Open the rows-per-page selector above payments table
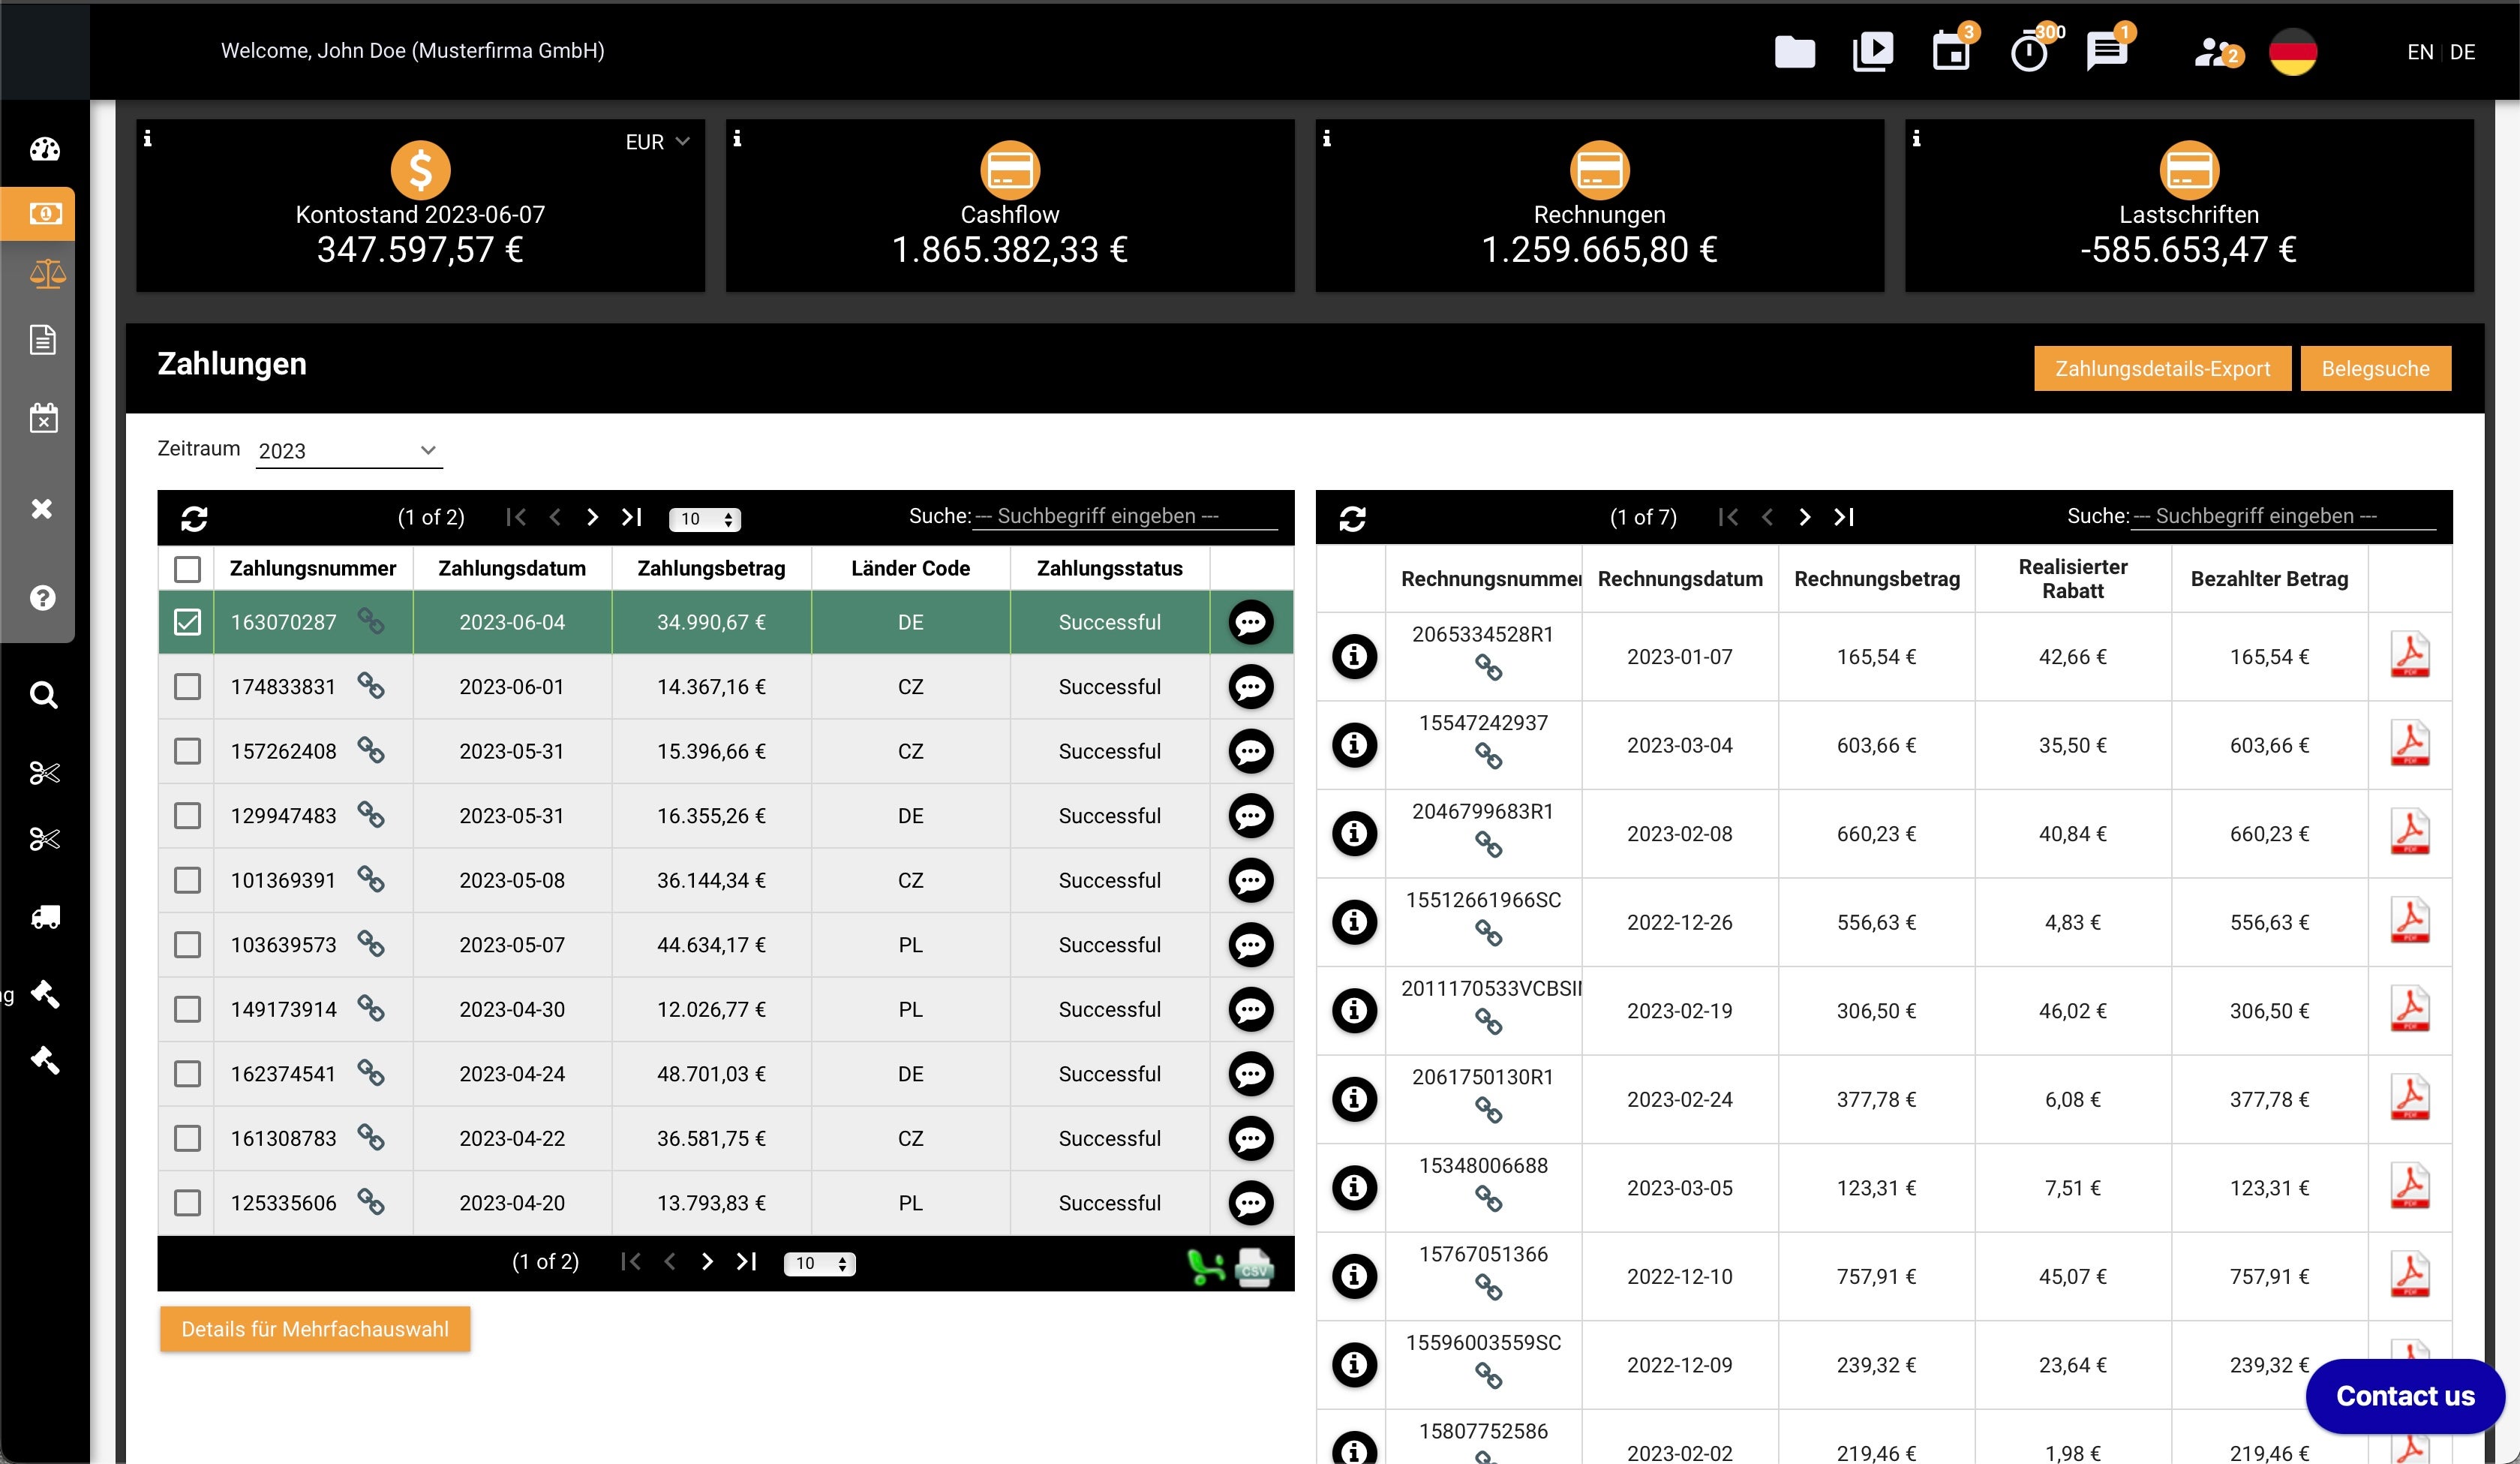 [x=704, y=519]
